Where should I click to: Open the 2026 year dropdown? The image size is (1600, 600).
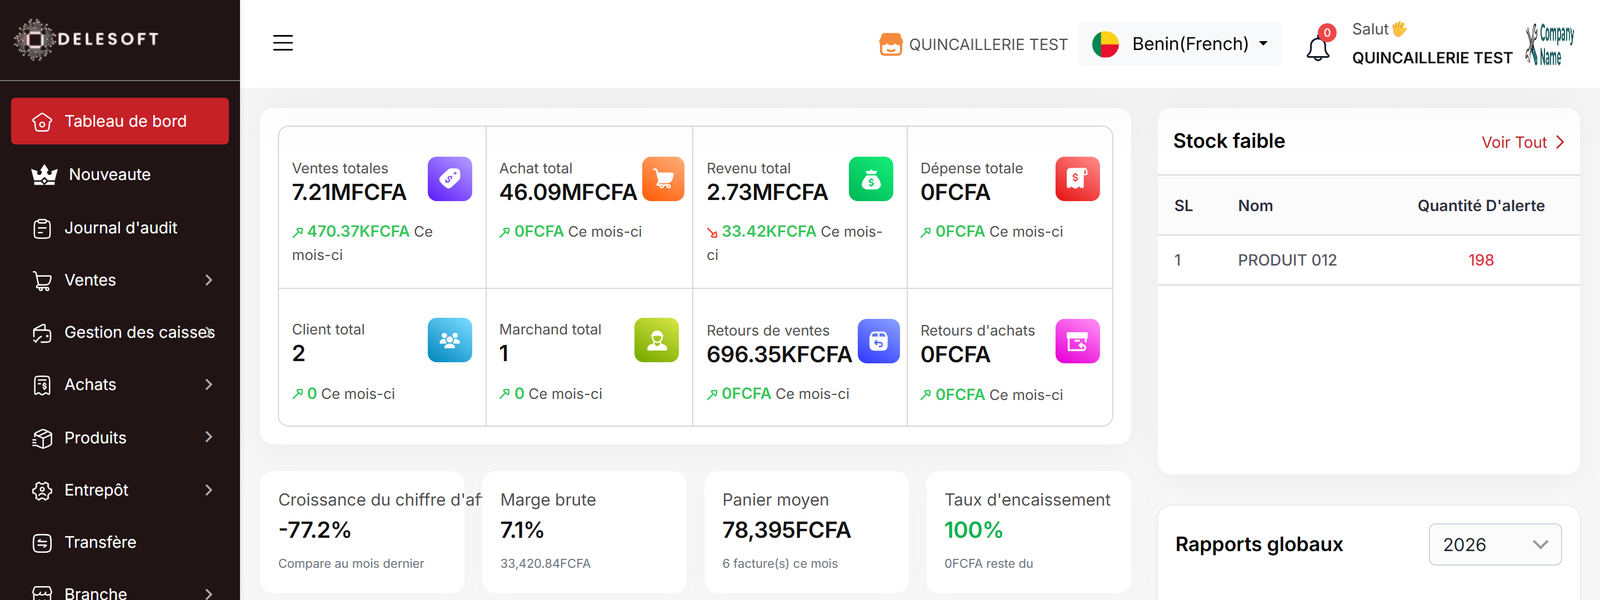[1495, 545]
